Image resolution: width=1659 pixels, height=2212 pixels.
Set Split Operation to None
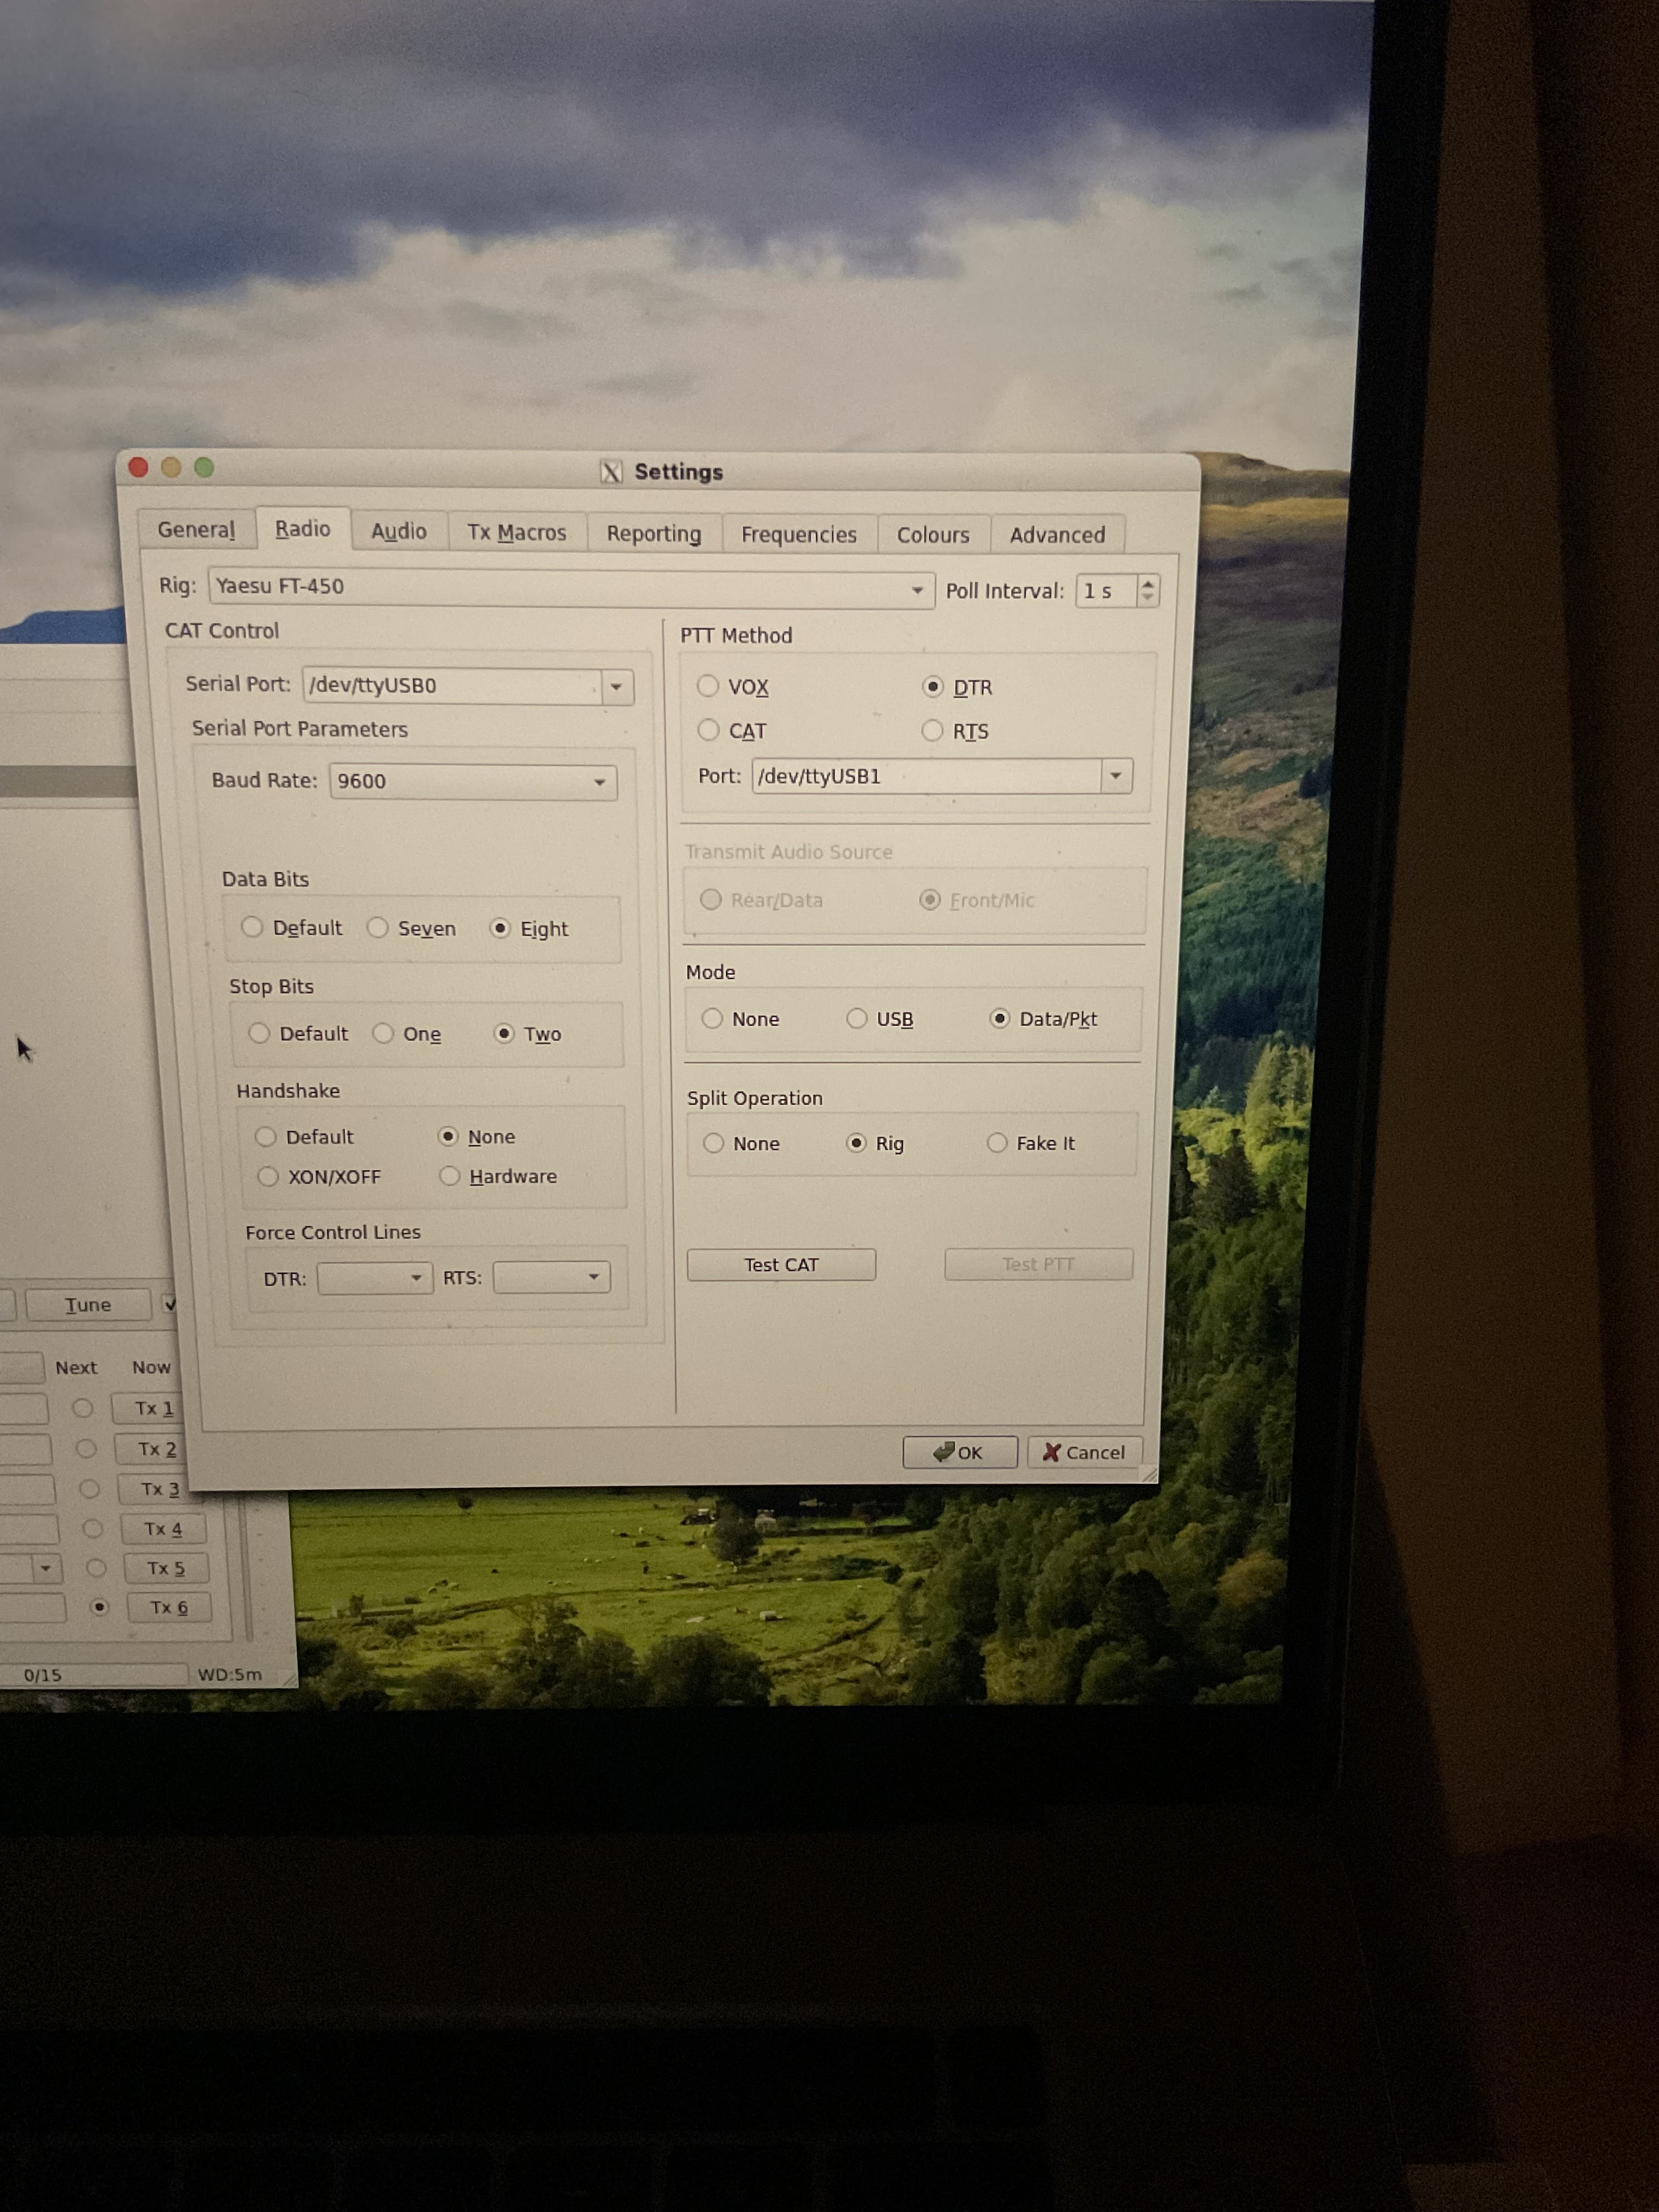pyautogui.click(x=713, y=1143)
